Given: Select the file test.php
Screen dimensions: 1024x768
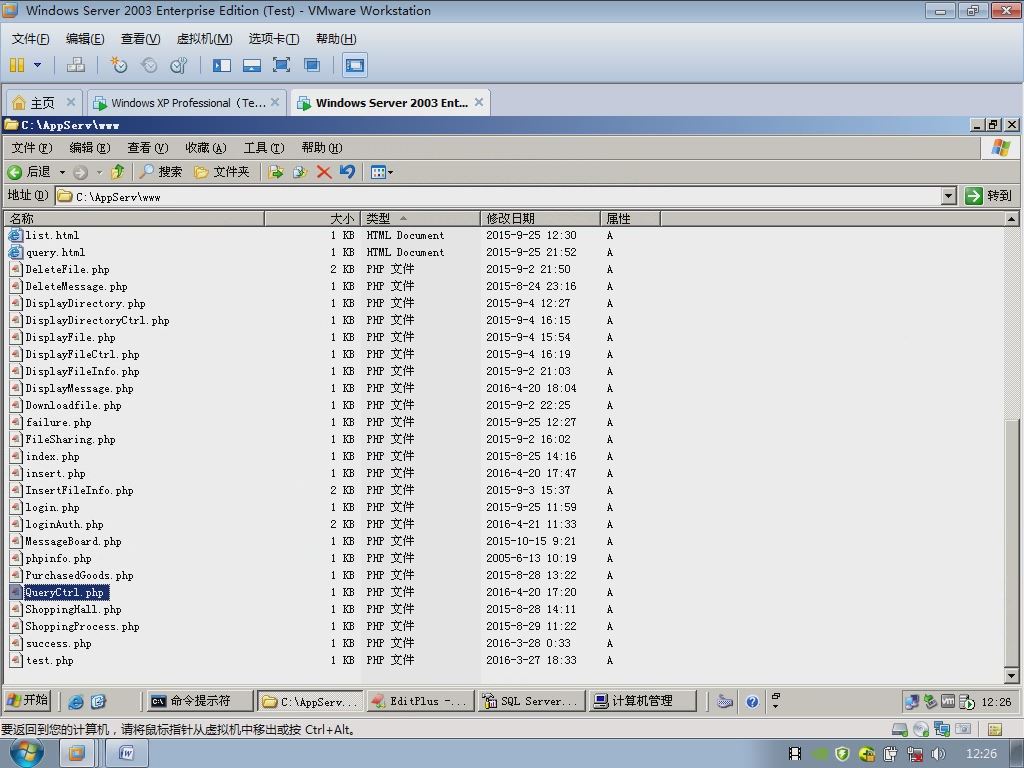Looking at the screenshot, I should pyautogui.click(x=49, y=660).
